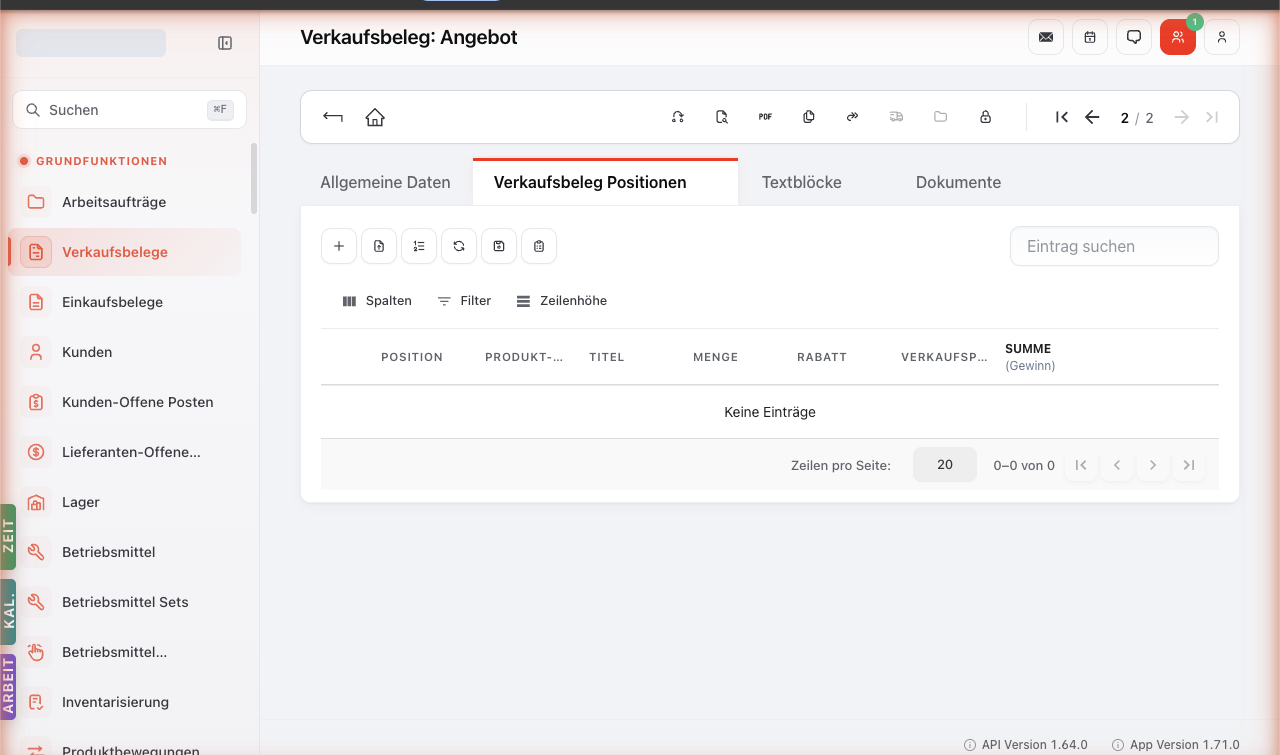
Task: Save positions with the disk icon
Action: tap(499, 246)
